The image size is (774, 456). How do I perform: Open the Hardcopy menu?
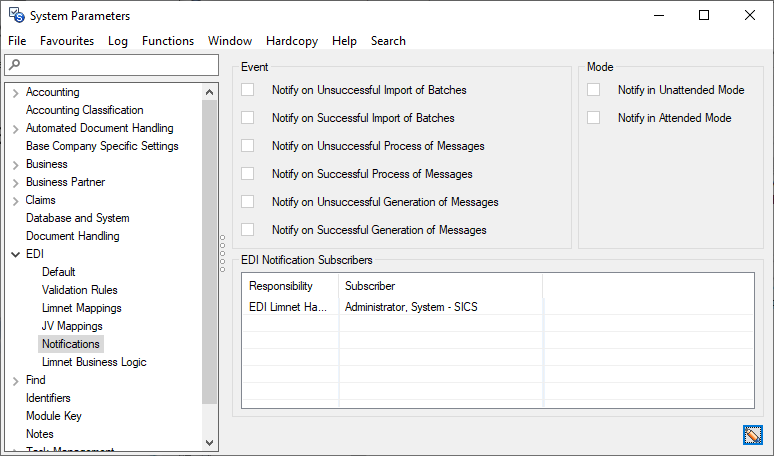click(292, 41)
